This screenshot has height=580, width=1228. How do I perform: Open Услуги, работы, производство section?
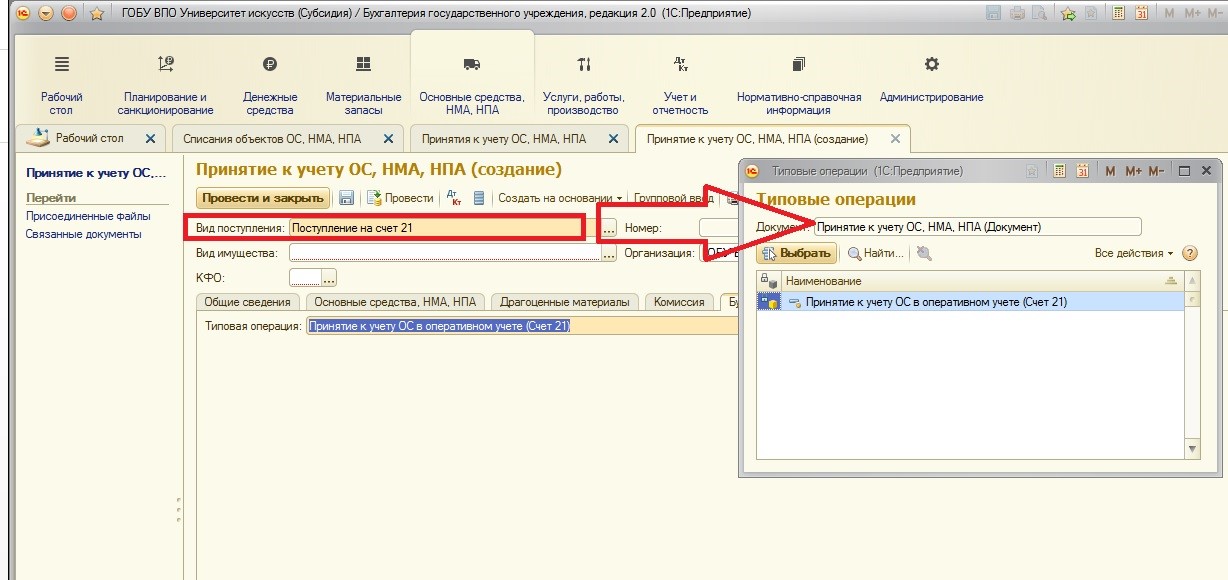(x=584, y=86)
